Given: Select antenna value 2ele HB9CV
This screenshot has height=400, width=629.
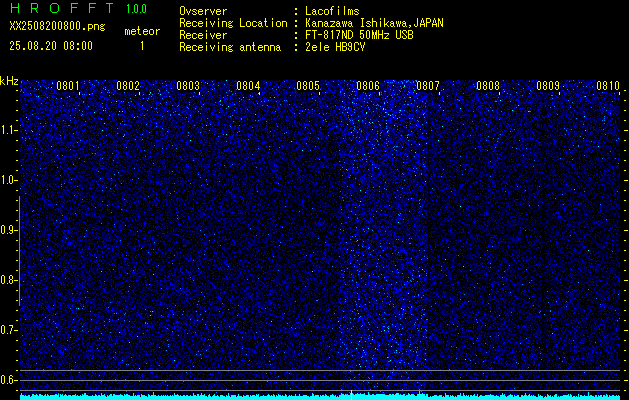Looking at the screenshot, I should (335, 47).
